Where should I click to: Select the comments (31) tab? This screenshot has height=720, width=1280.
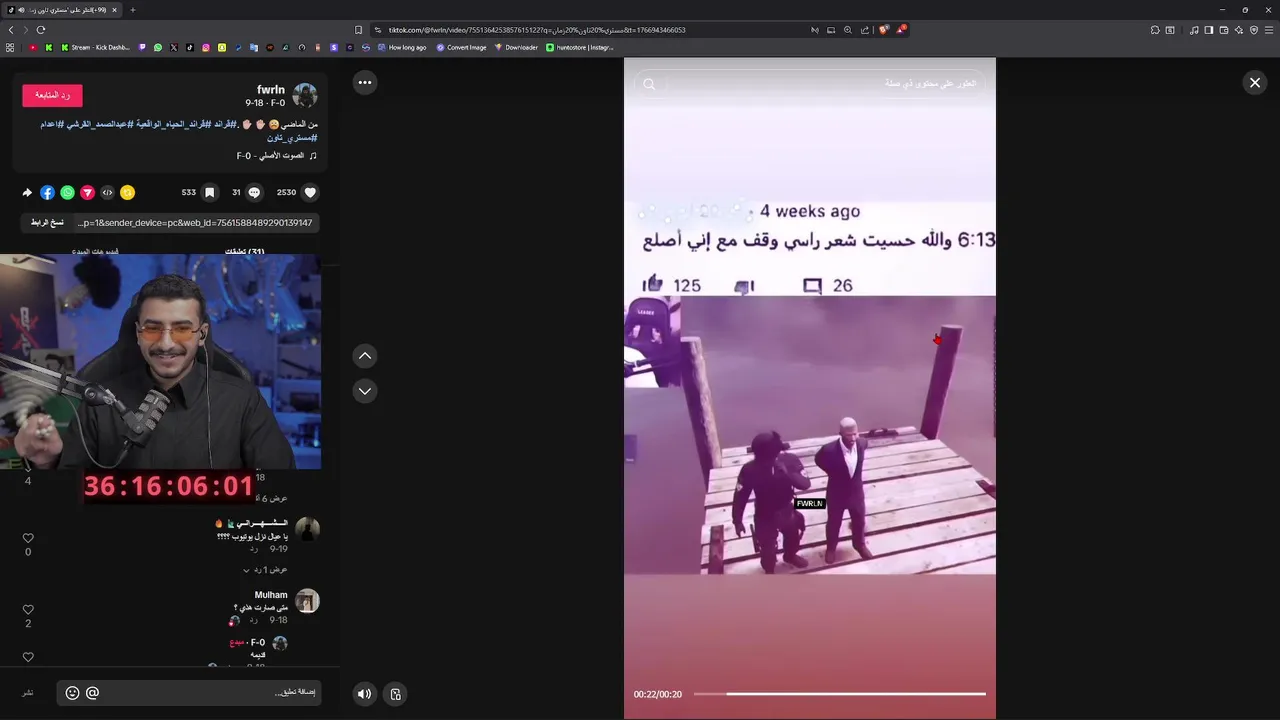click(x=244, y=251)
